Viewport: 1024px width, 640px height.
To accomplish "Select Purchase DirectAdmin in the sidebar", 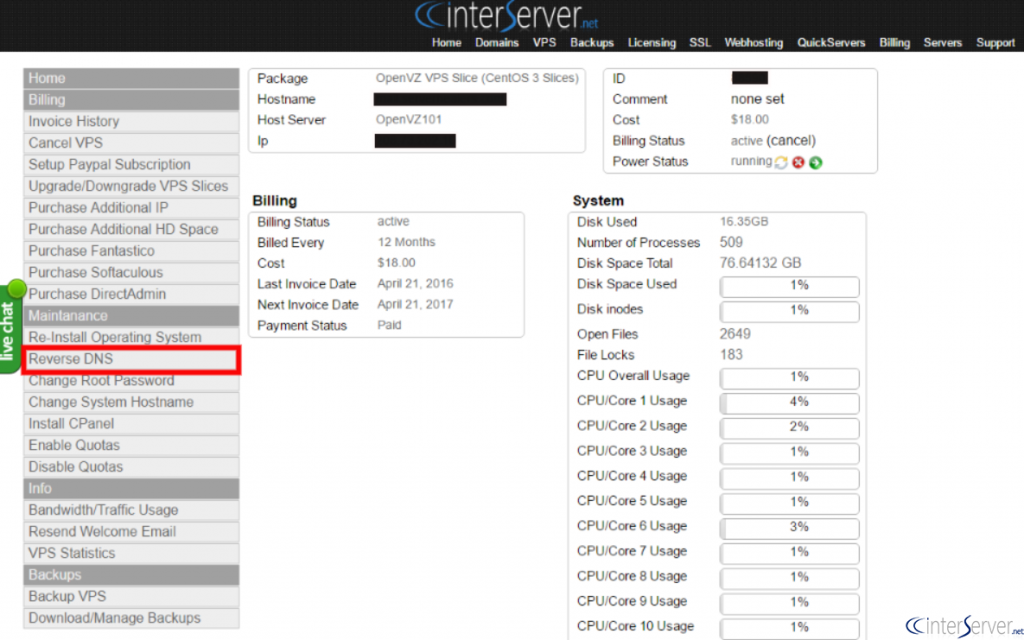I will pyautogui.click(x=131, y=294).
